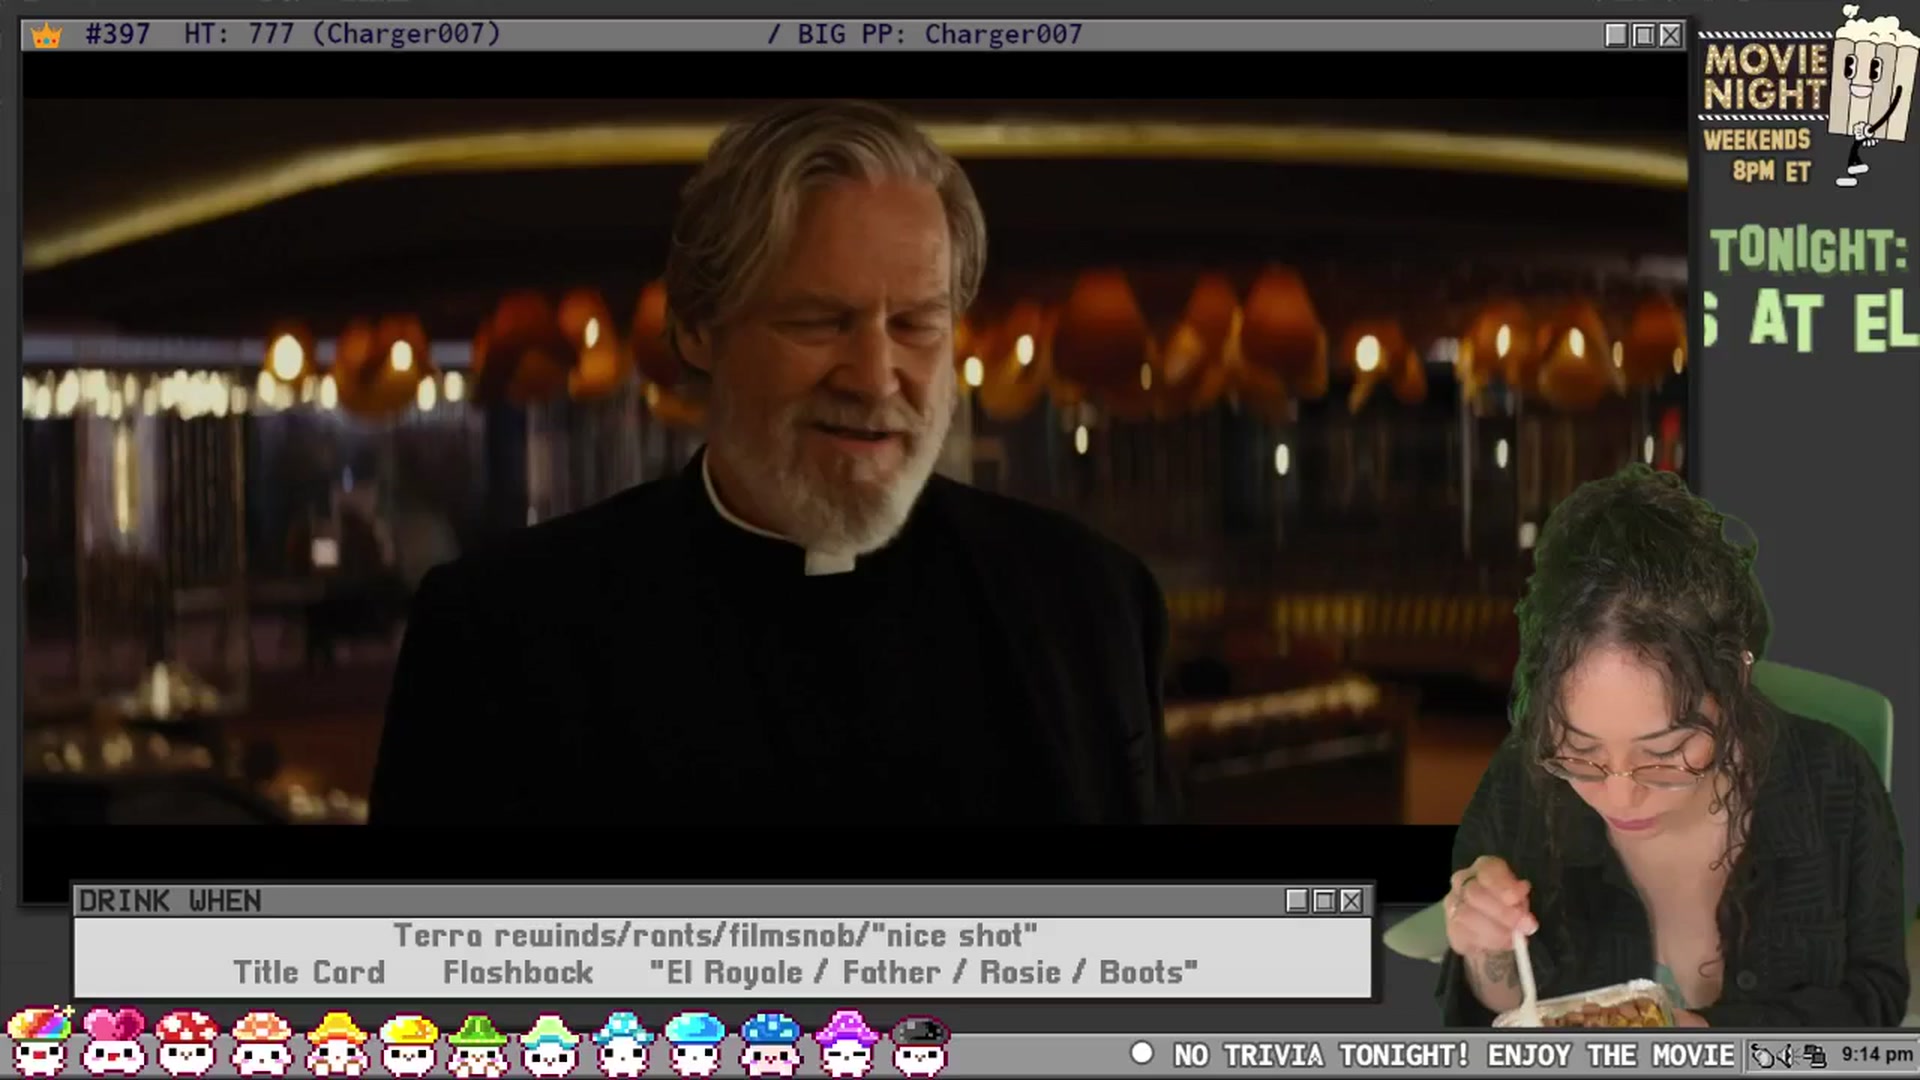The image size is (1920, 1080).
Task: Click the 'El Royale / Father / Rosie / Boots' rule
Action: (923, 973)
